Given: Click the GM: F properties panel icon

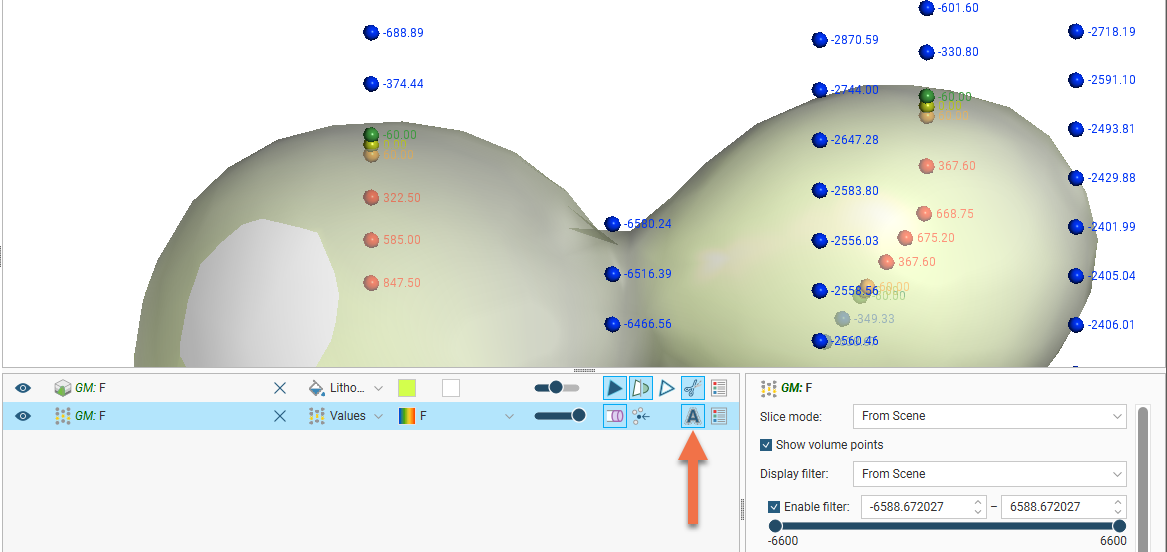Looking at the screenshot, I should pyautogui.click(x=768, y=388).
